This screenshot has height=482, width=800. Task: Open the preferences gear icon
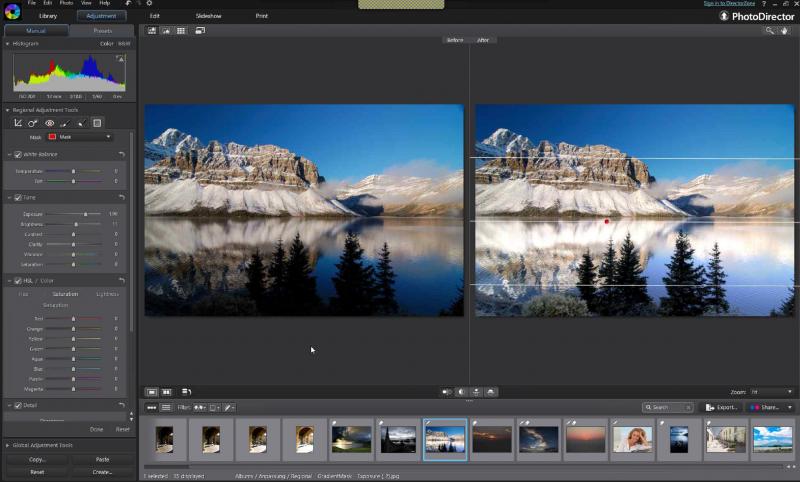(x=149, y=4)
